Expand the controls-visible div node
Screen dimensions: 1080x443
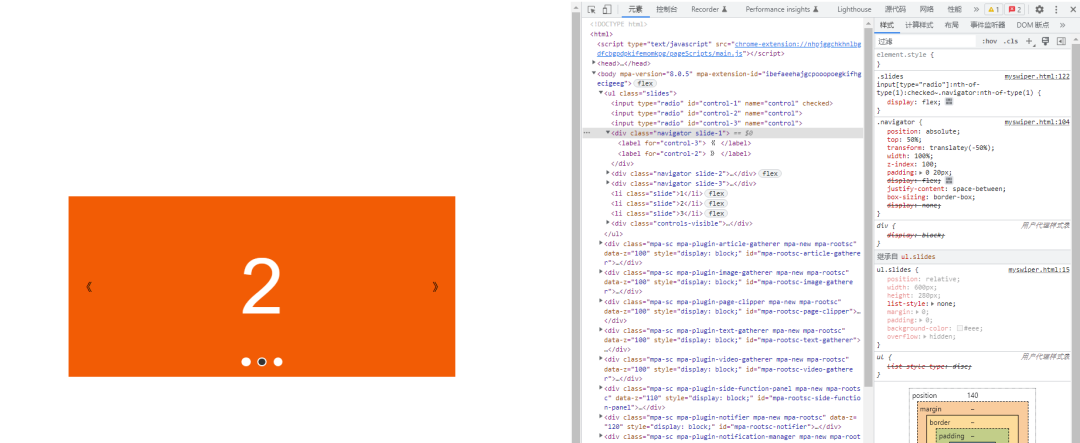608,223
